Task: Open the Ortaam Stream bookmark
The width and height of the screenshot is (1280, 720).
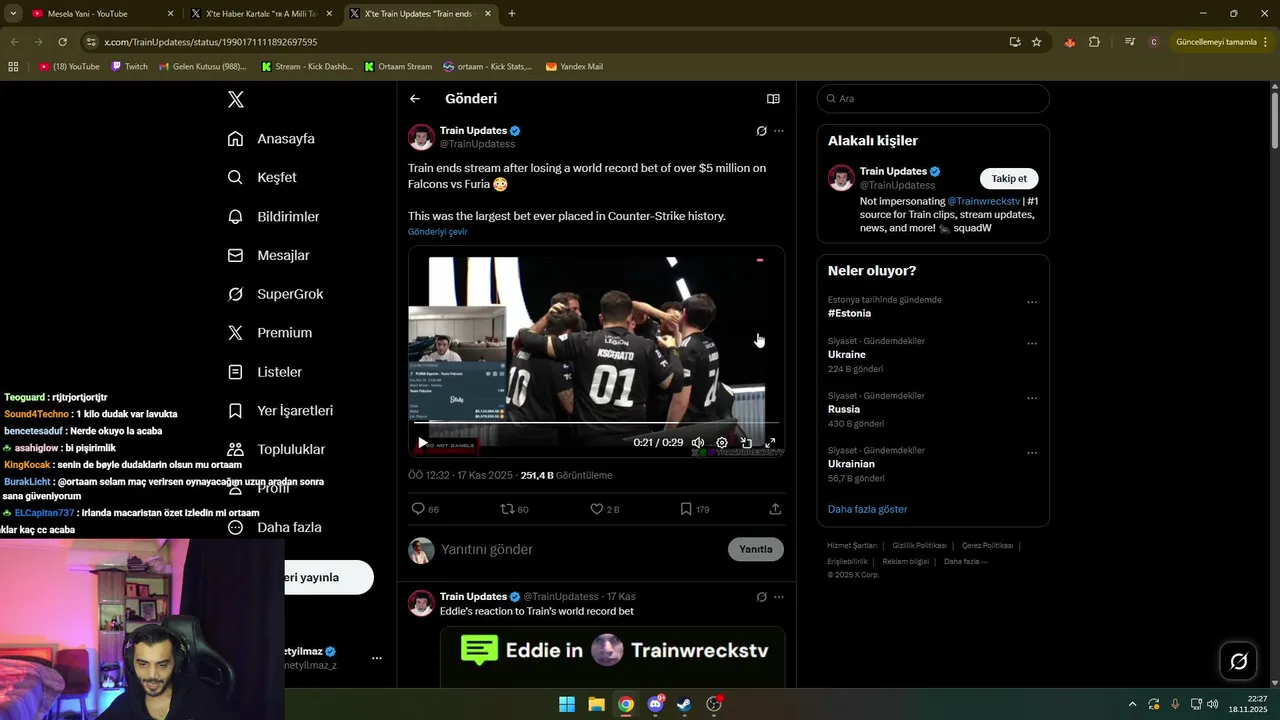Action: pyautogui.click(x=398, y=67)
